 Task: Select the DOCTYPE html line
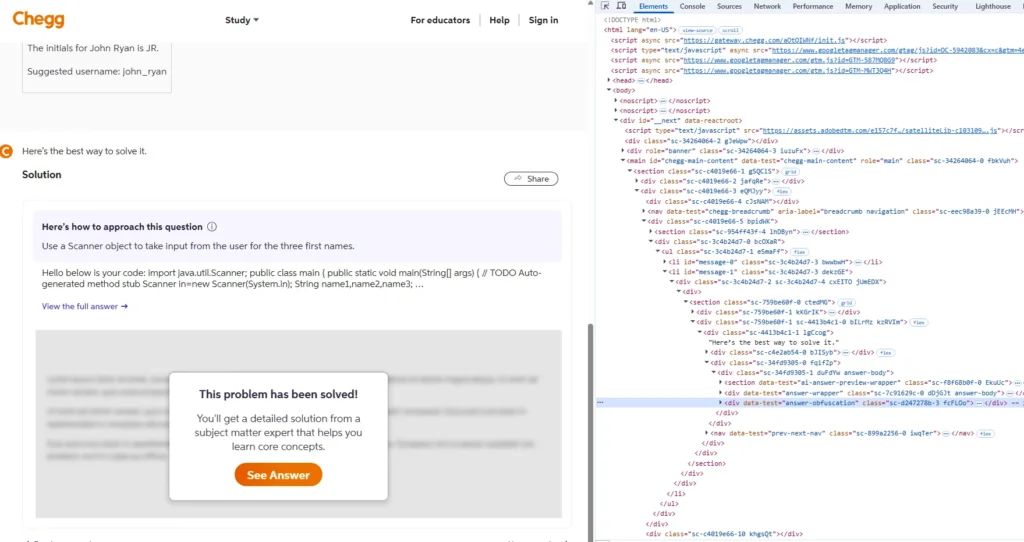pyautogui.click(x=632, y=20)
